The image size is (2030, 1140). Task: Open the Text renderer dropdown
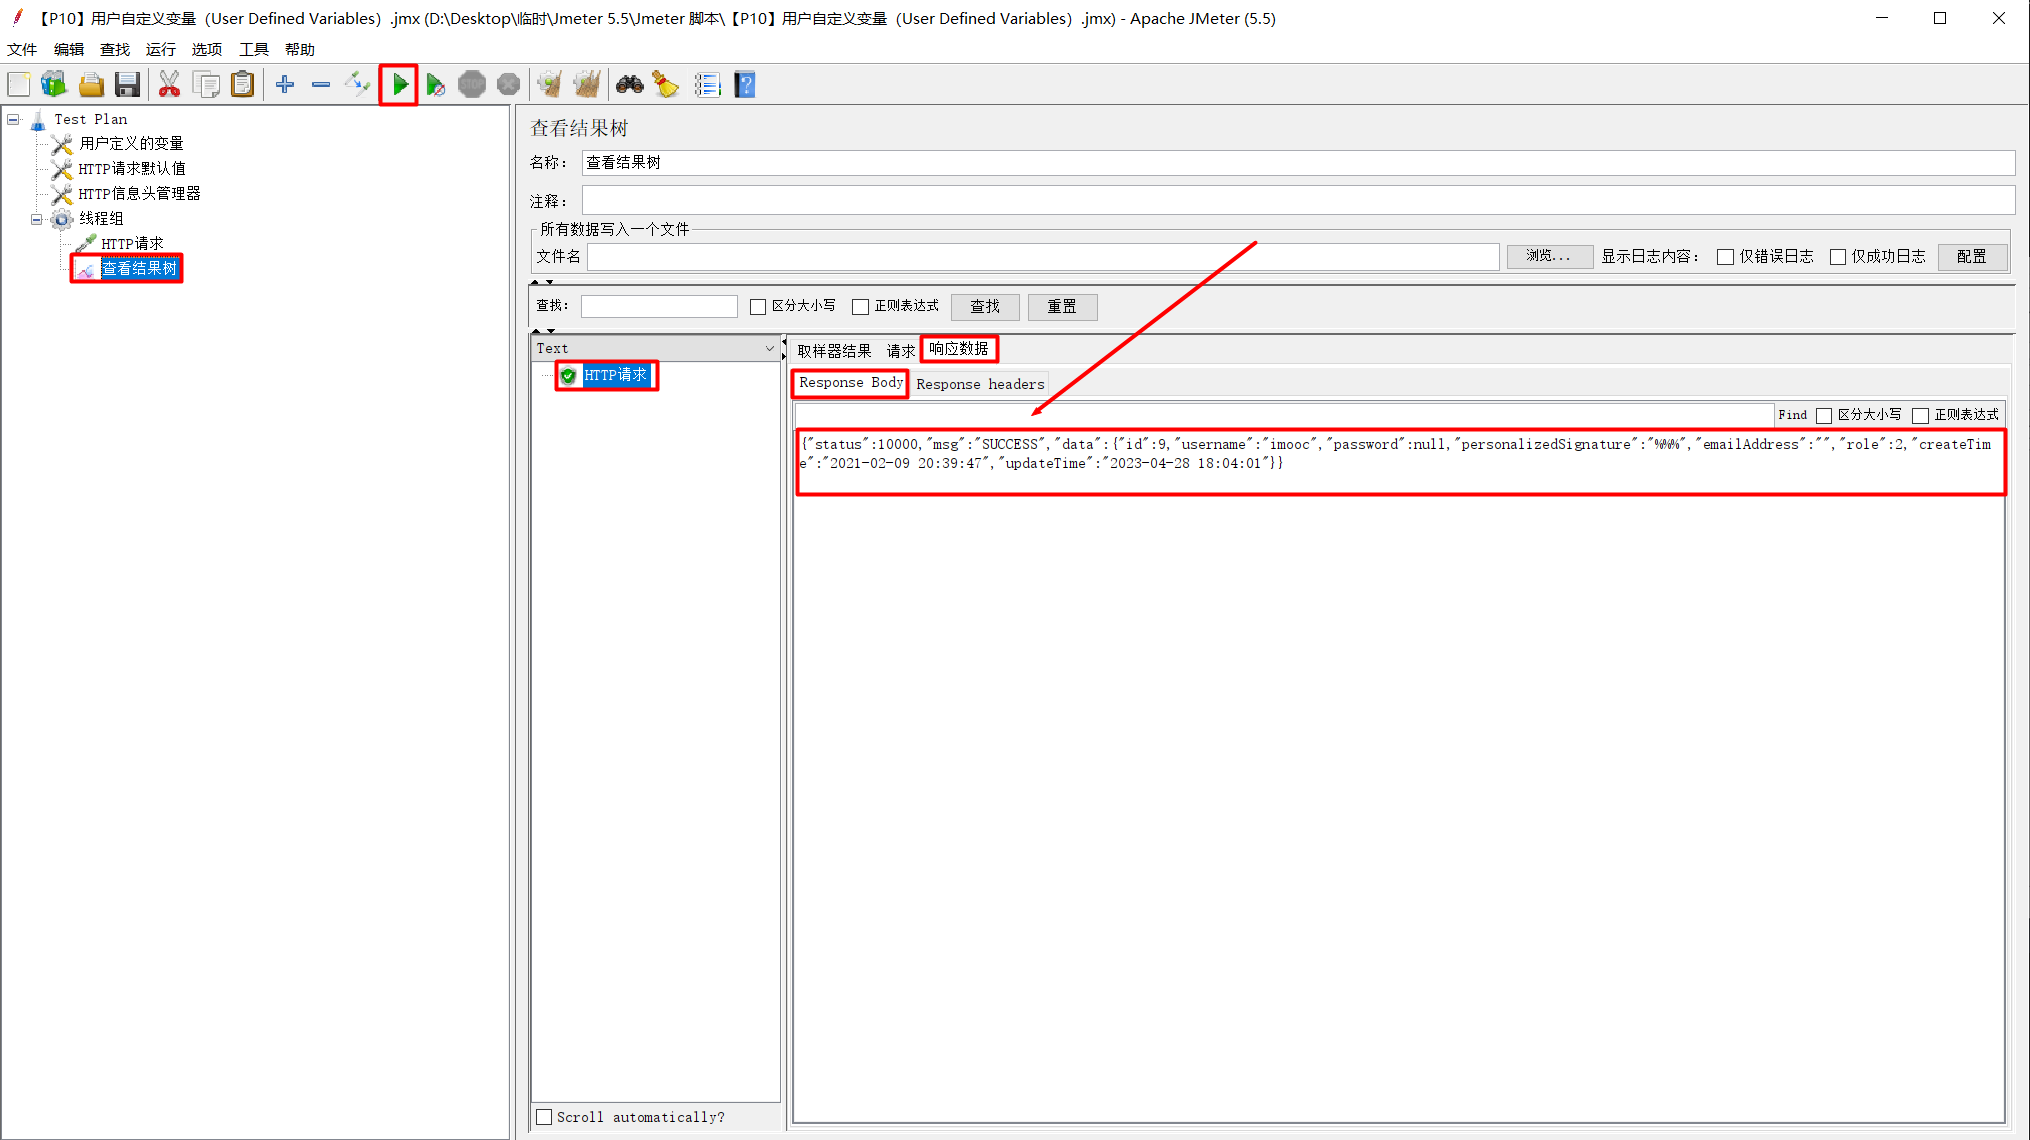(x=655, y=348)
